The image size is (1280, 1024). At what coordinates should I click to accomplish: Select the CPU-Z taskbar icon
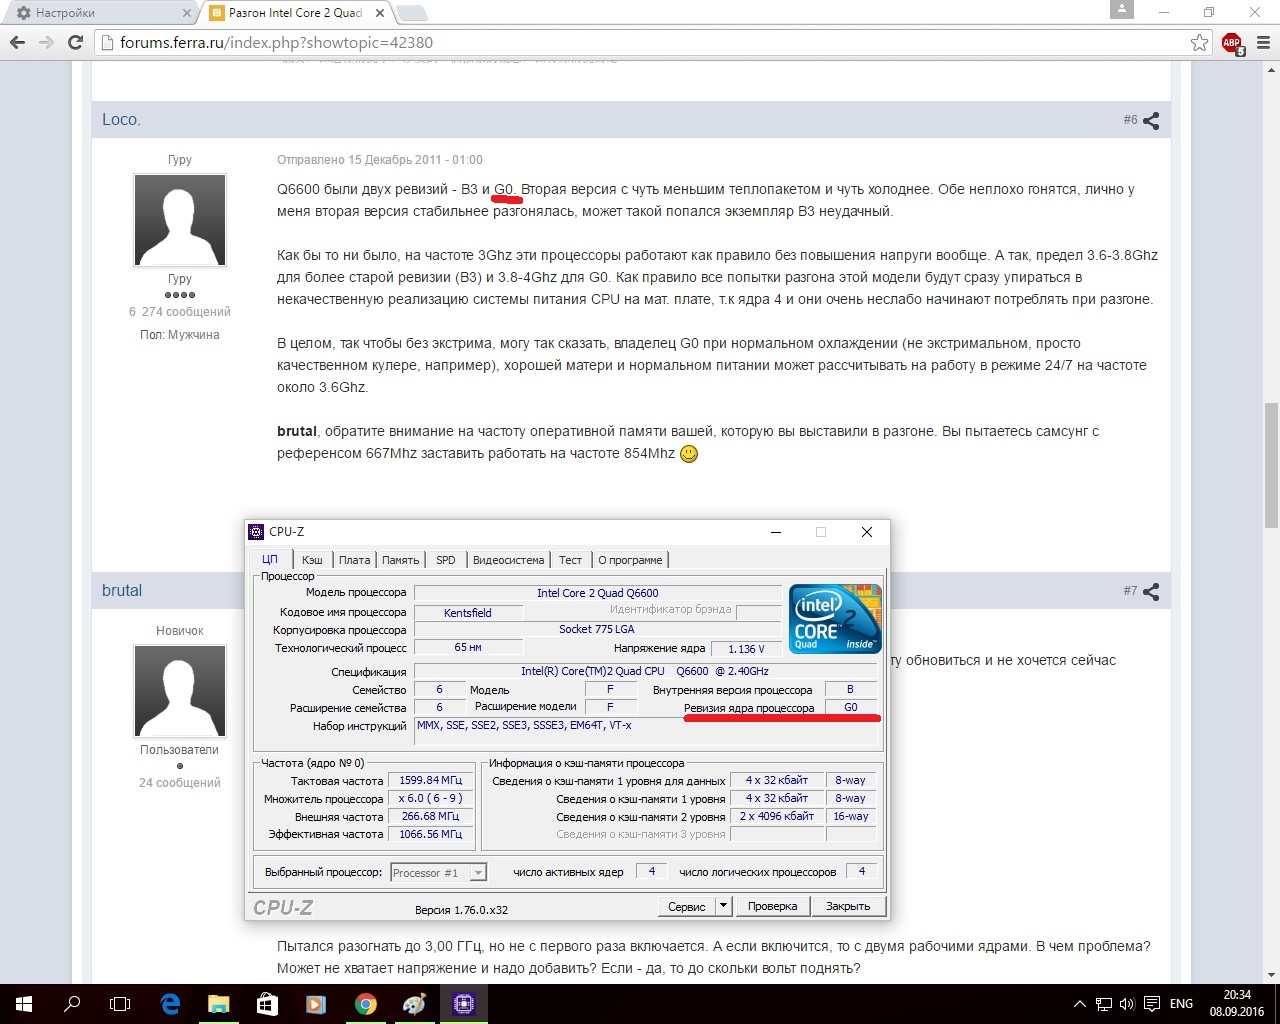coord(463,1004)
